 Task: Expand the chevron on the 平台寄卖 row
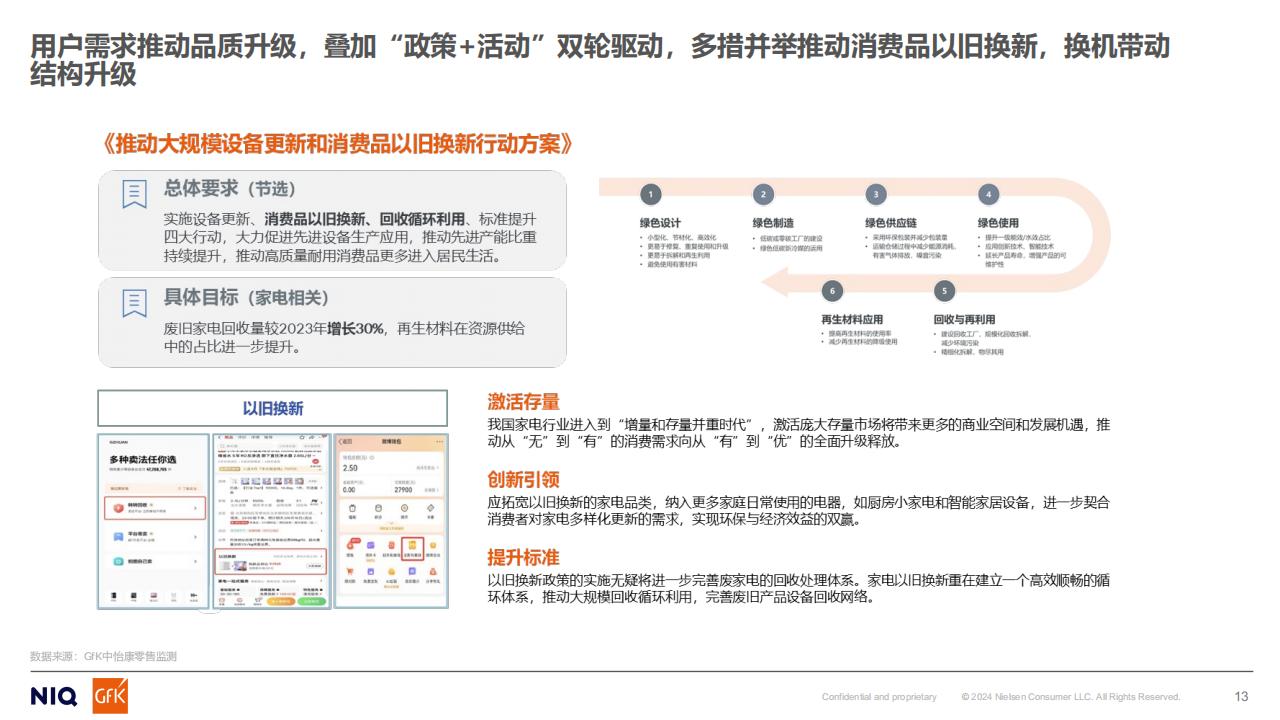195,537
